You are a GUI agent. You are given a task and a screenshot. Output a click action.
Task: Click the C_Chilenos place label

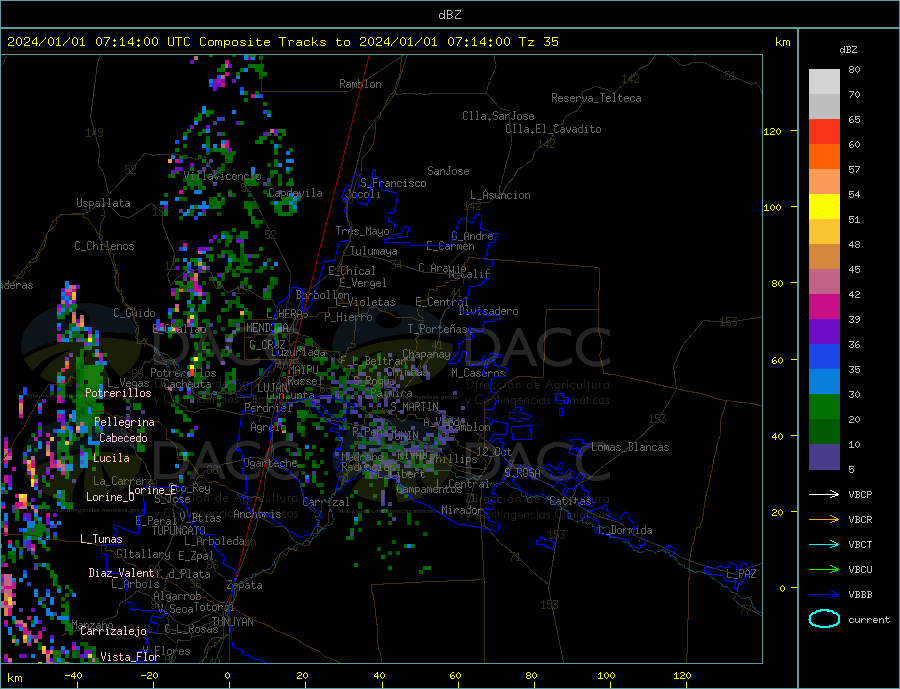point(104,246)
